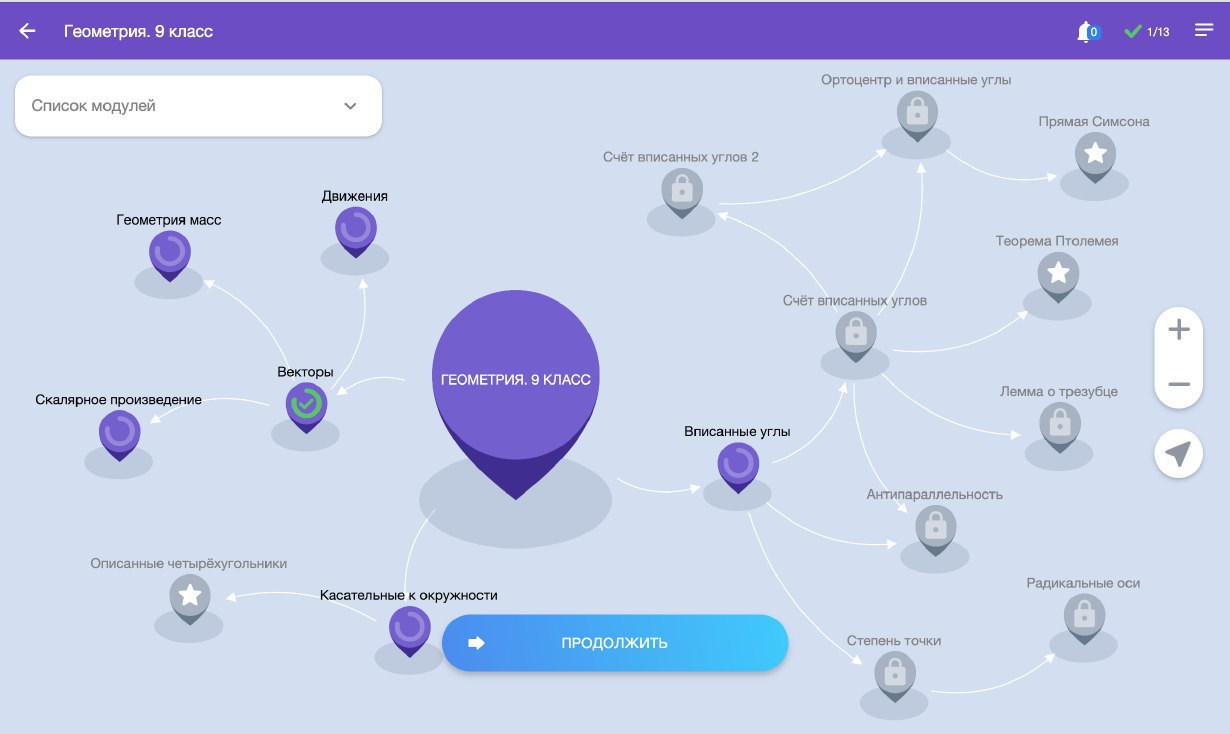Click the Антипараллельность label
This screenshot has height=734, width=1230.
tap(935, 495)
